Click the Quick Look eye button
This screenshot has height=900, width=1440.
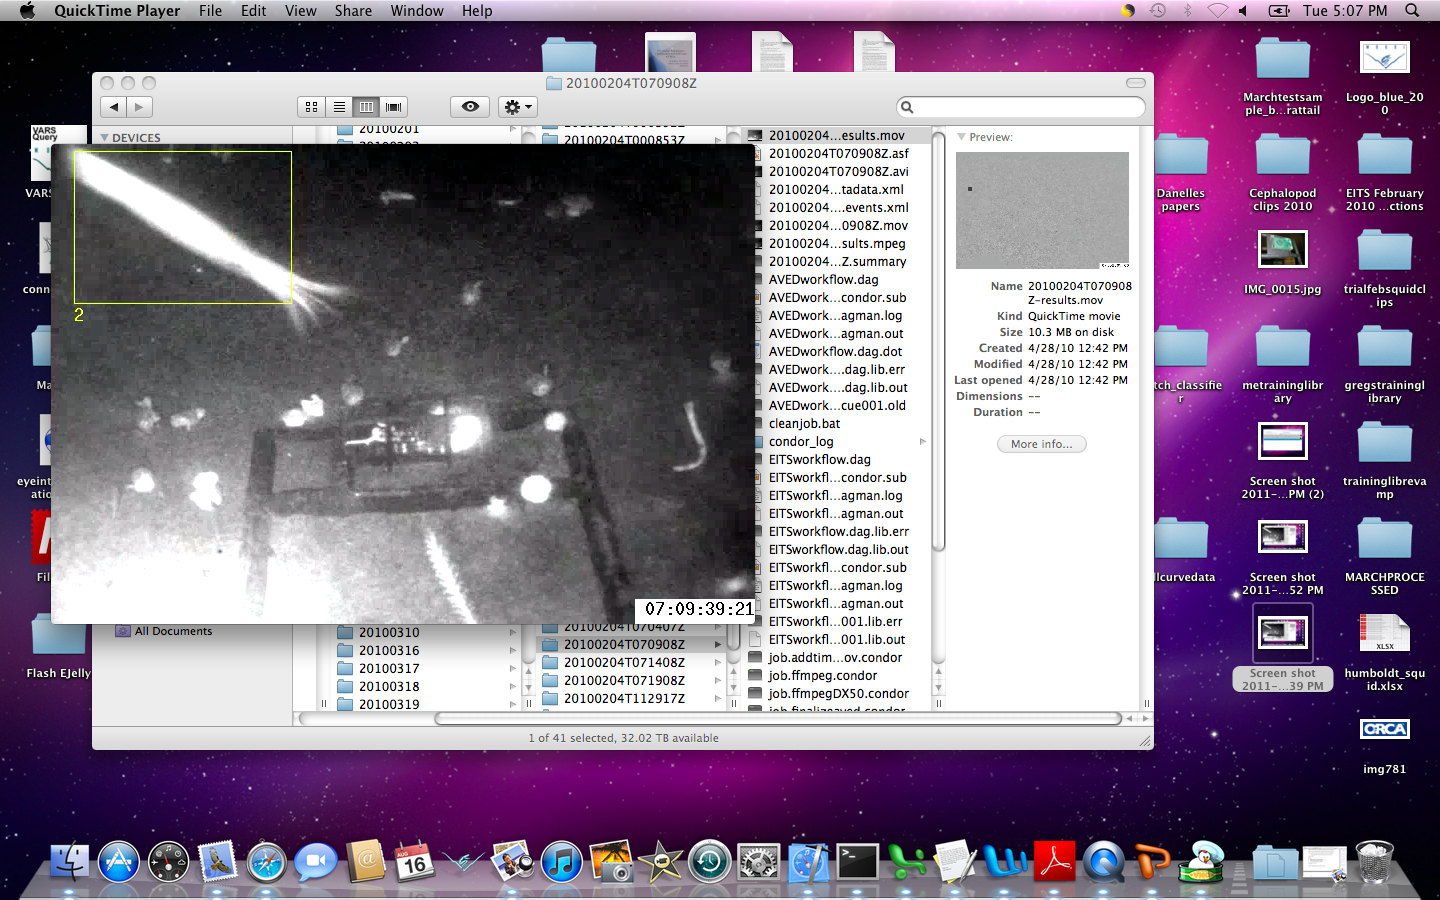coord(470,107)
